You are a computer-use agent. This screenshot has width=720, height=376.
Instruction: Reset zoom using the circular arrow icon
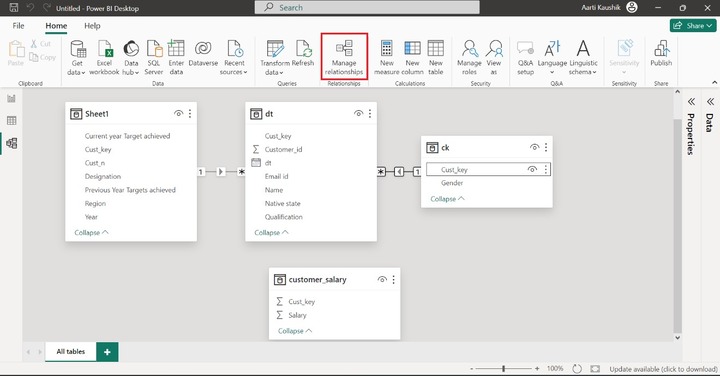tap(577, 369)
